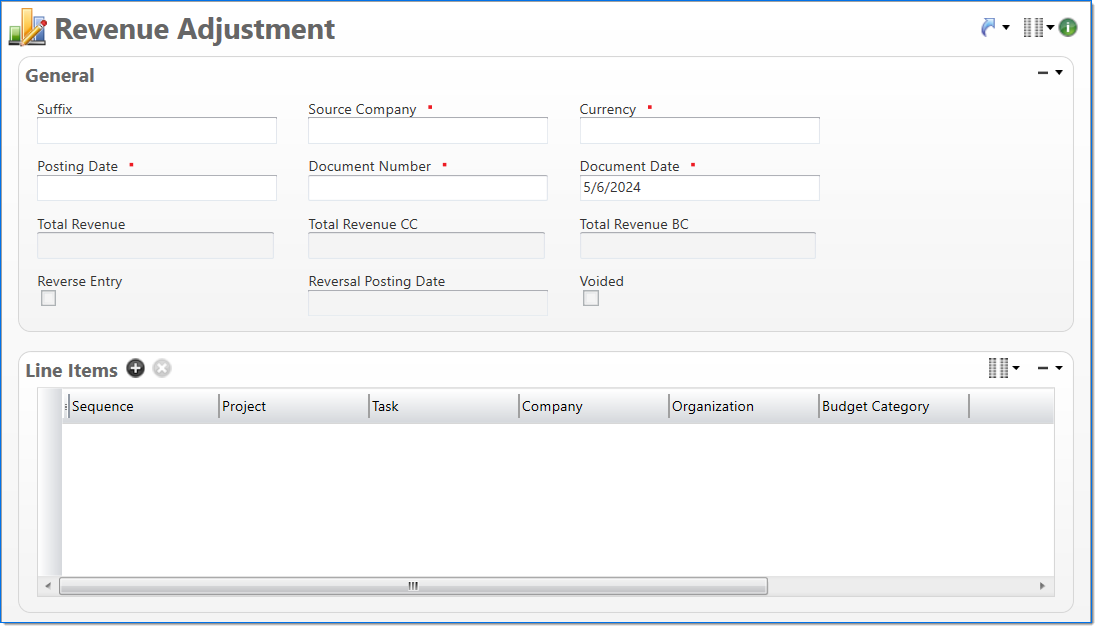Toggle the Voided checkbox
The width and height of the screenshot is (1098, 629).
[x=591, y=299]
